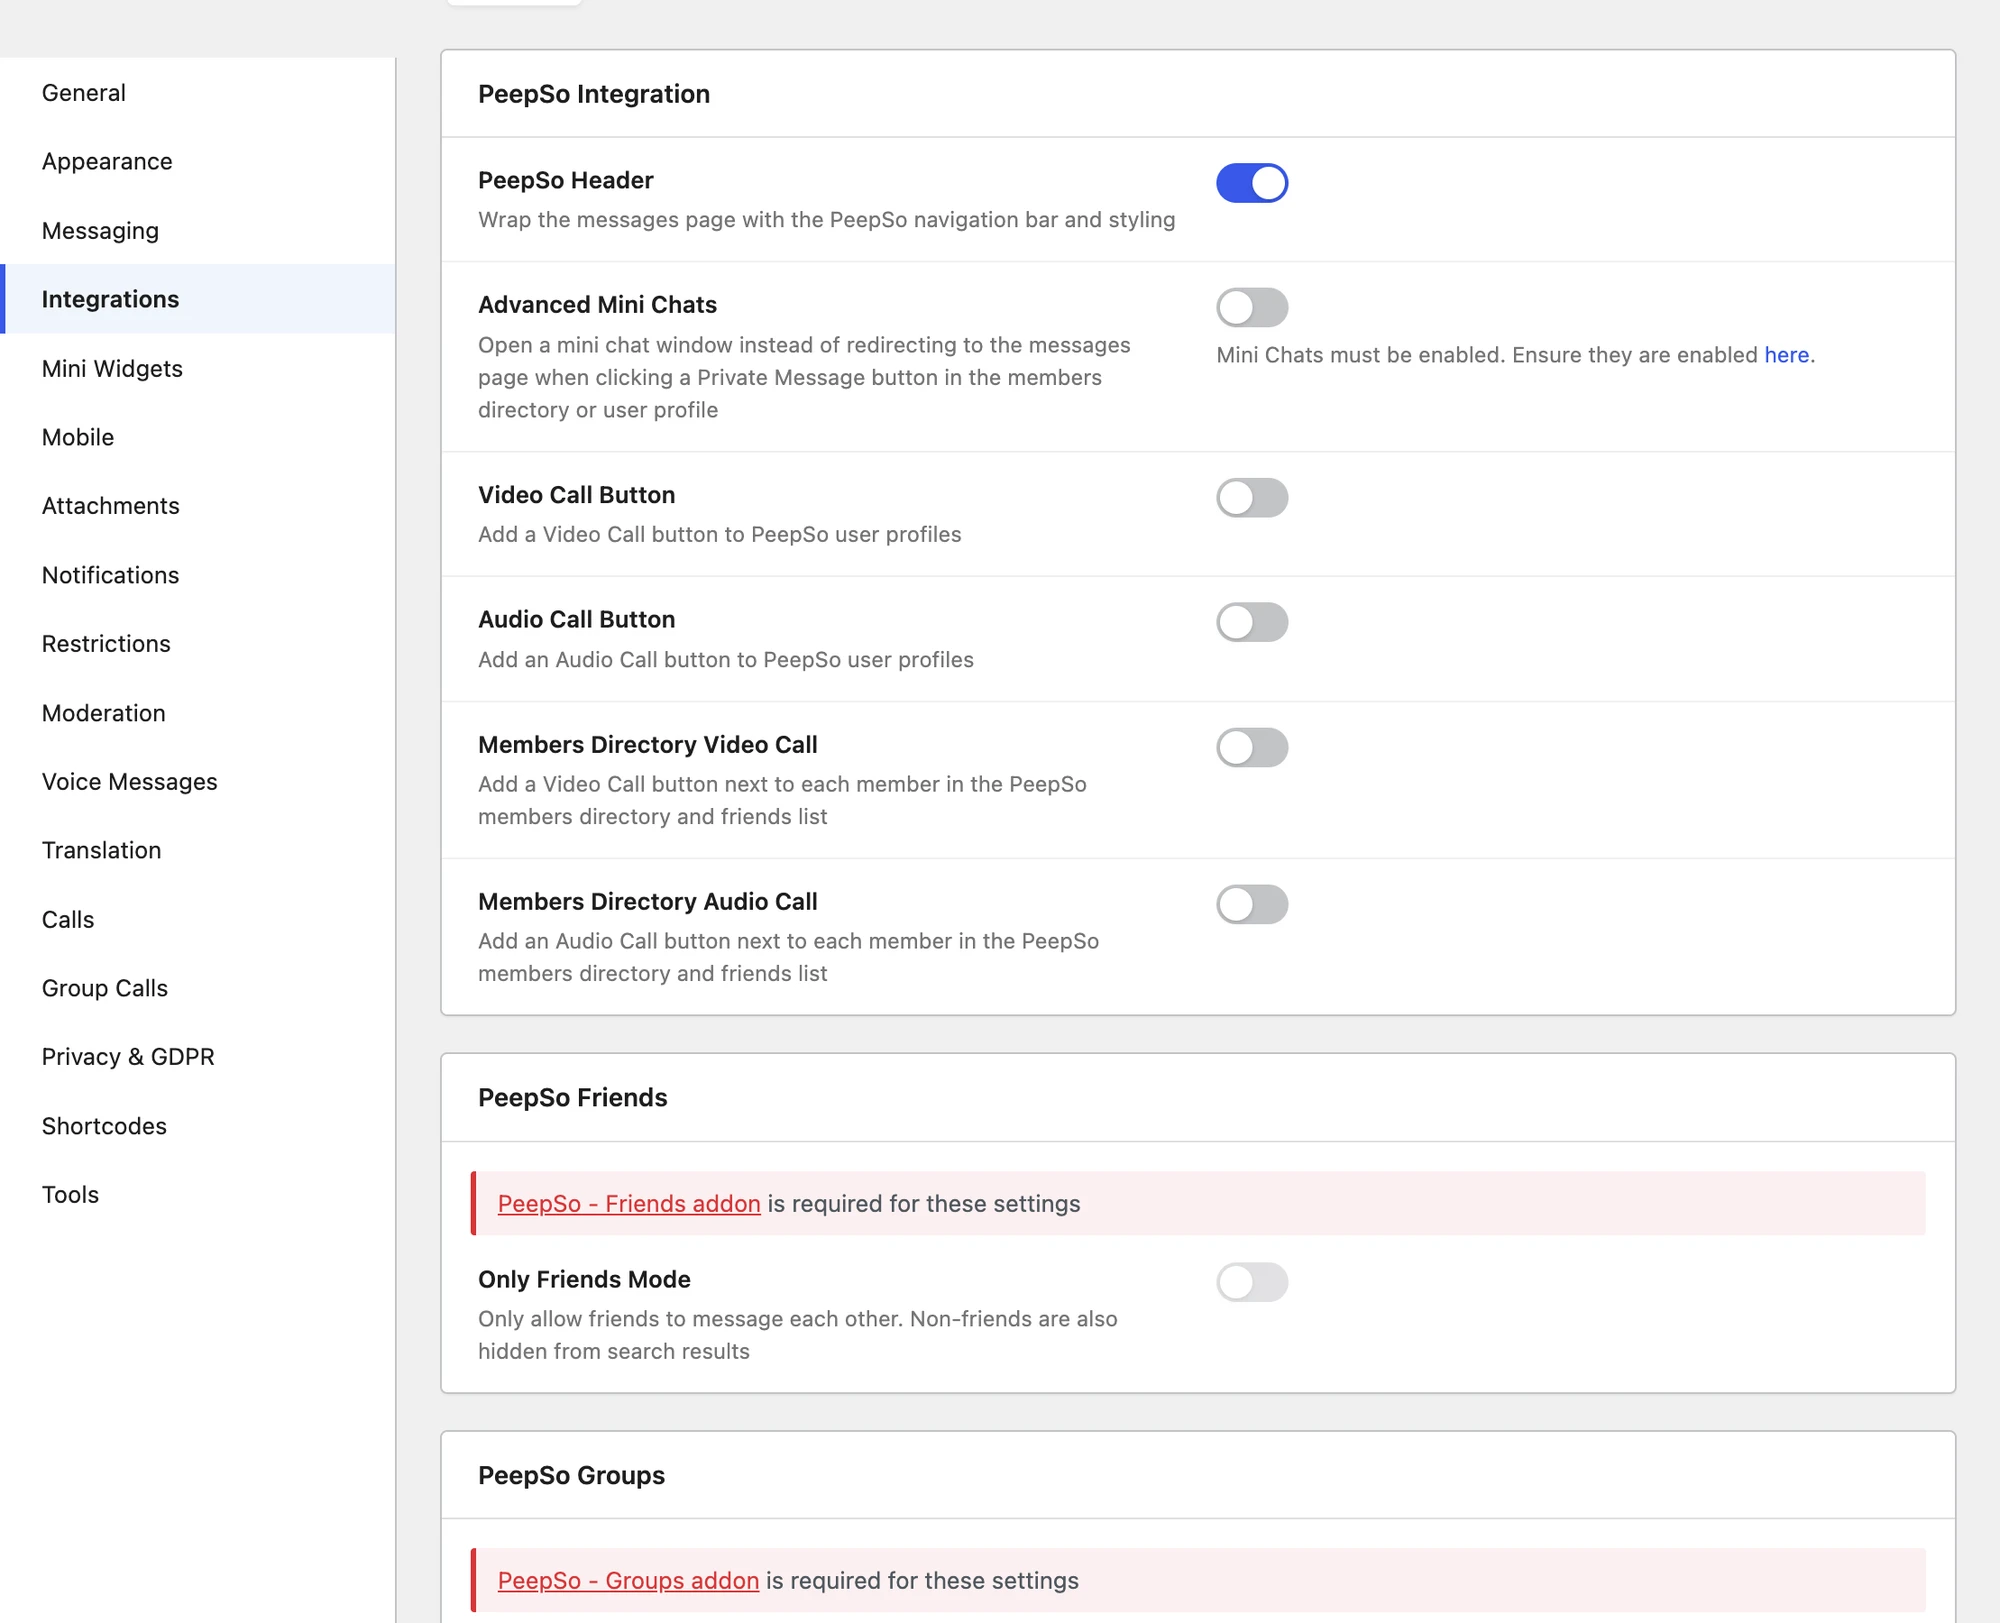Open the Mobile settings tab

198,437
